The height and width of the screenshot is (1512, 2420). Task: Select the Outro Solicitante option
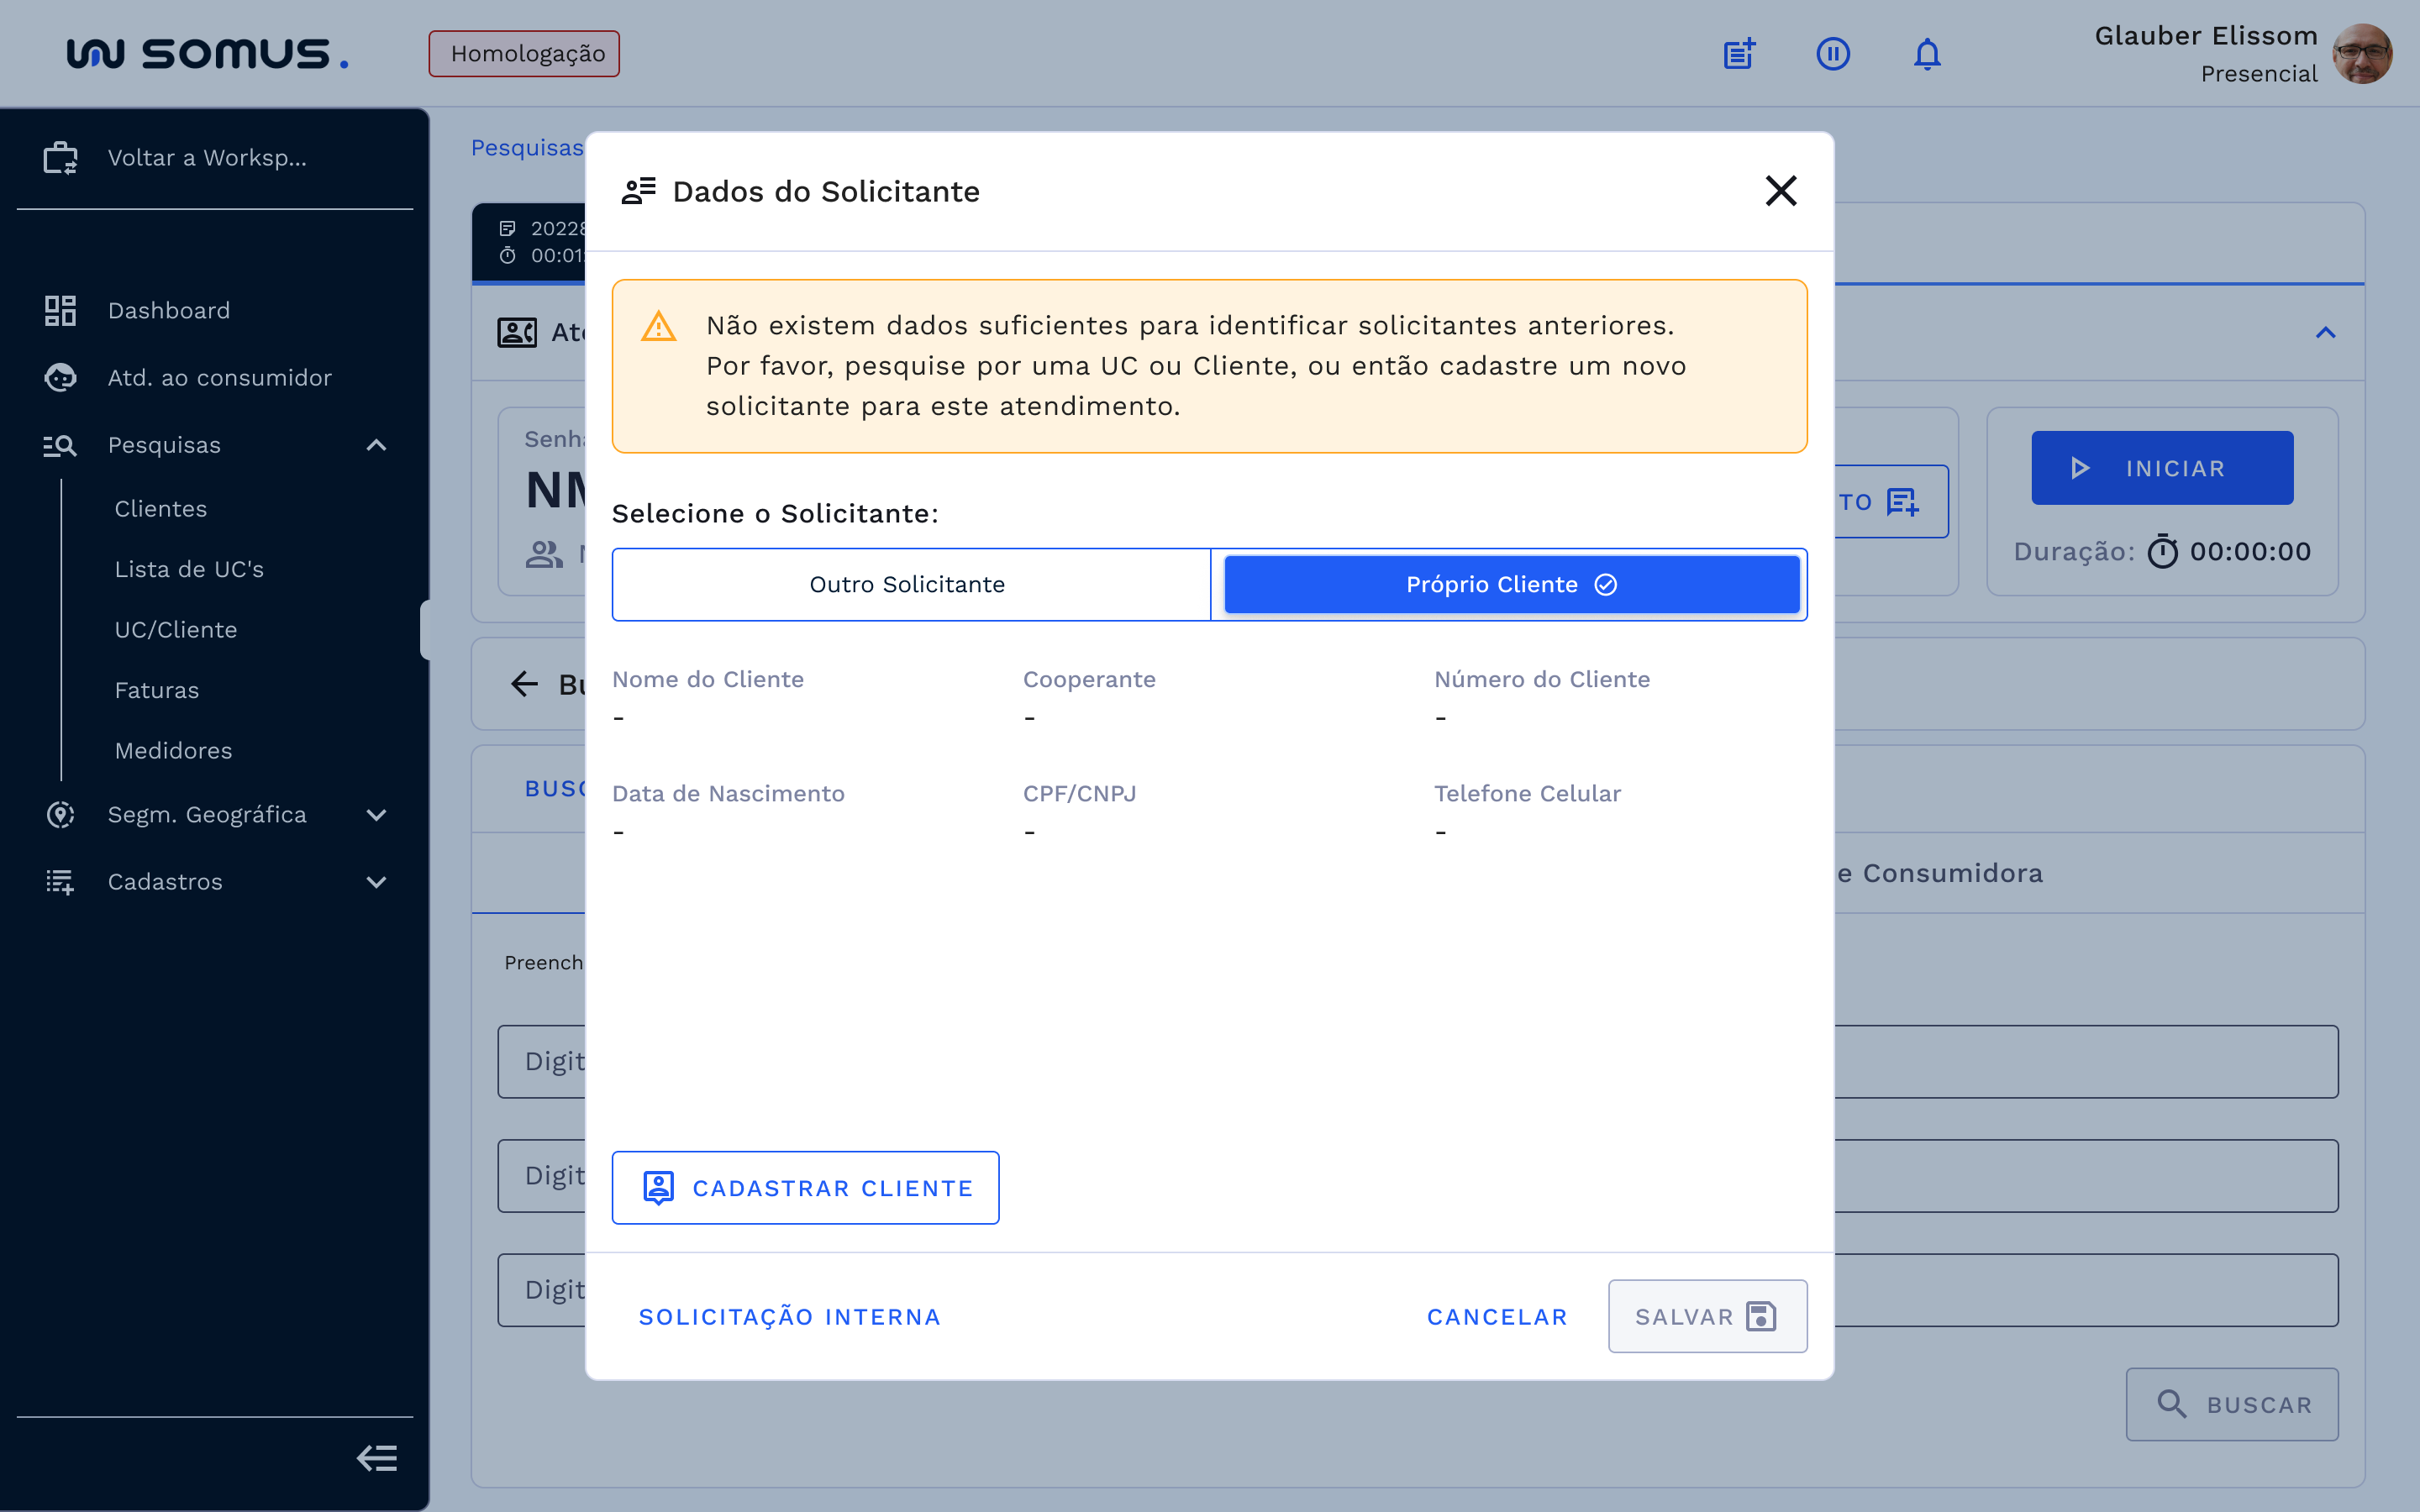point(907,584)
